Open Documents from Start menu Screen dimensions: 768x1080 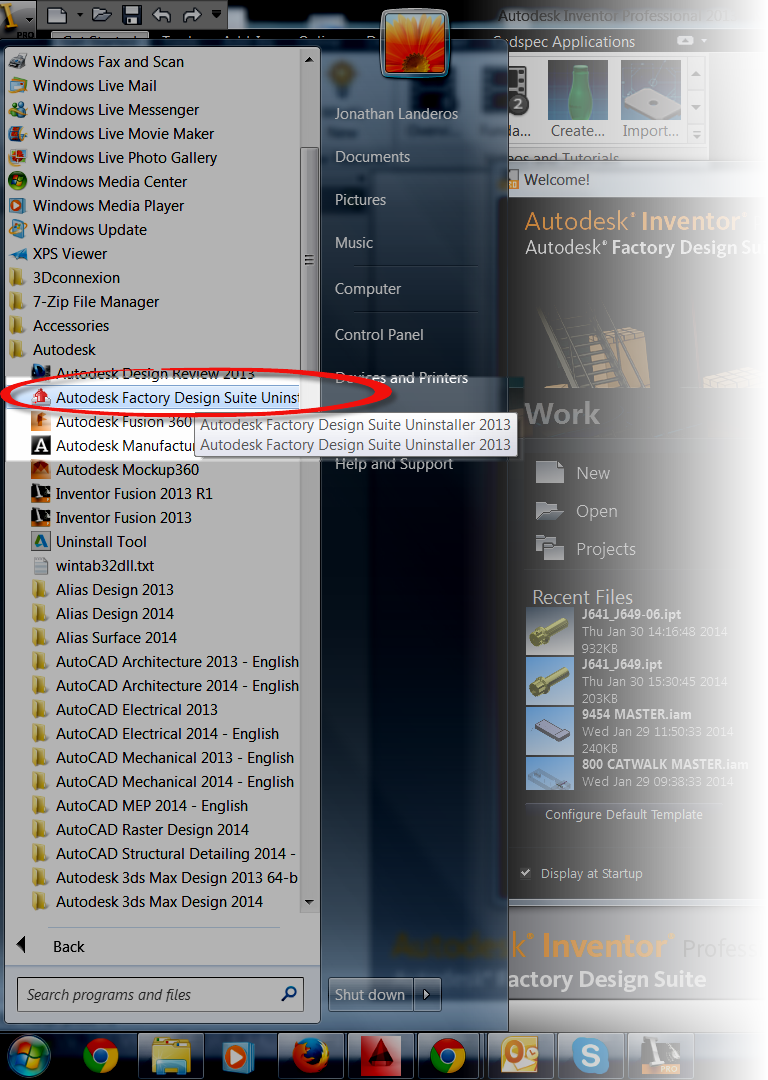tap(373, 157)
